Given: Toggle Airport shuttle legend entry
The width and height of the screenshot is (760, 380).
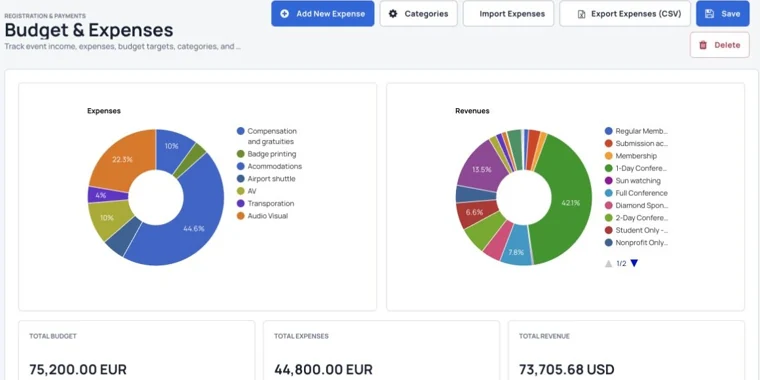Looking at the screenshot, I should point(266,179).
